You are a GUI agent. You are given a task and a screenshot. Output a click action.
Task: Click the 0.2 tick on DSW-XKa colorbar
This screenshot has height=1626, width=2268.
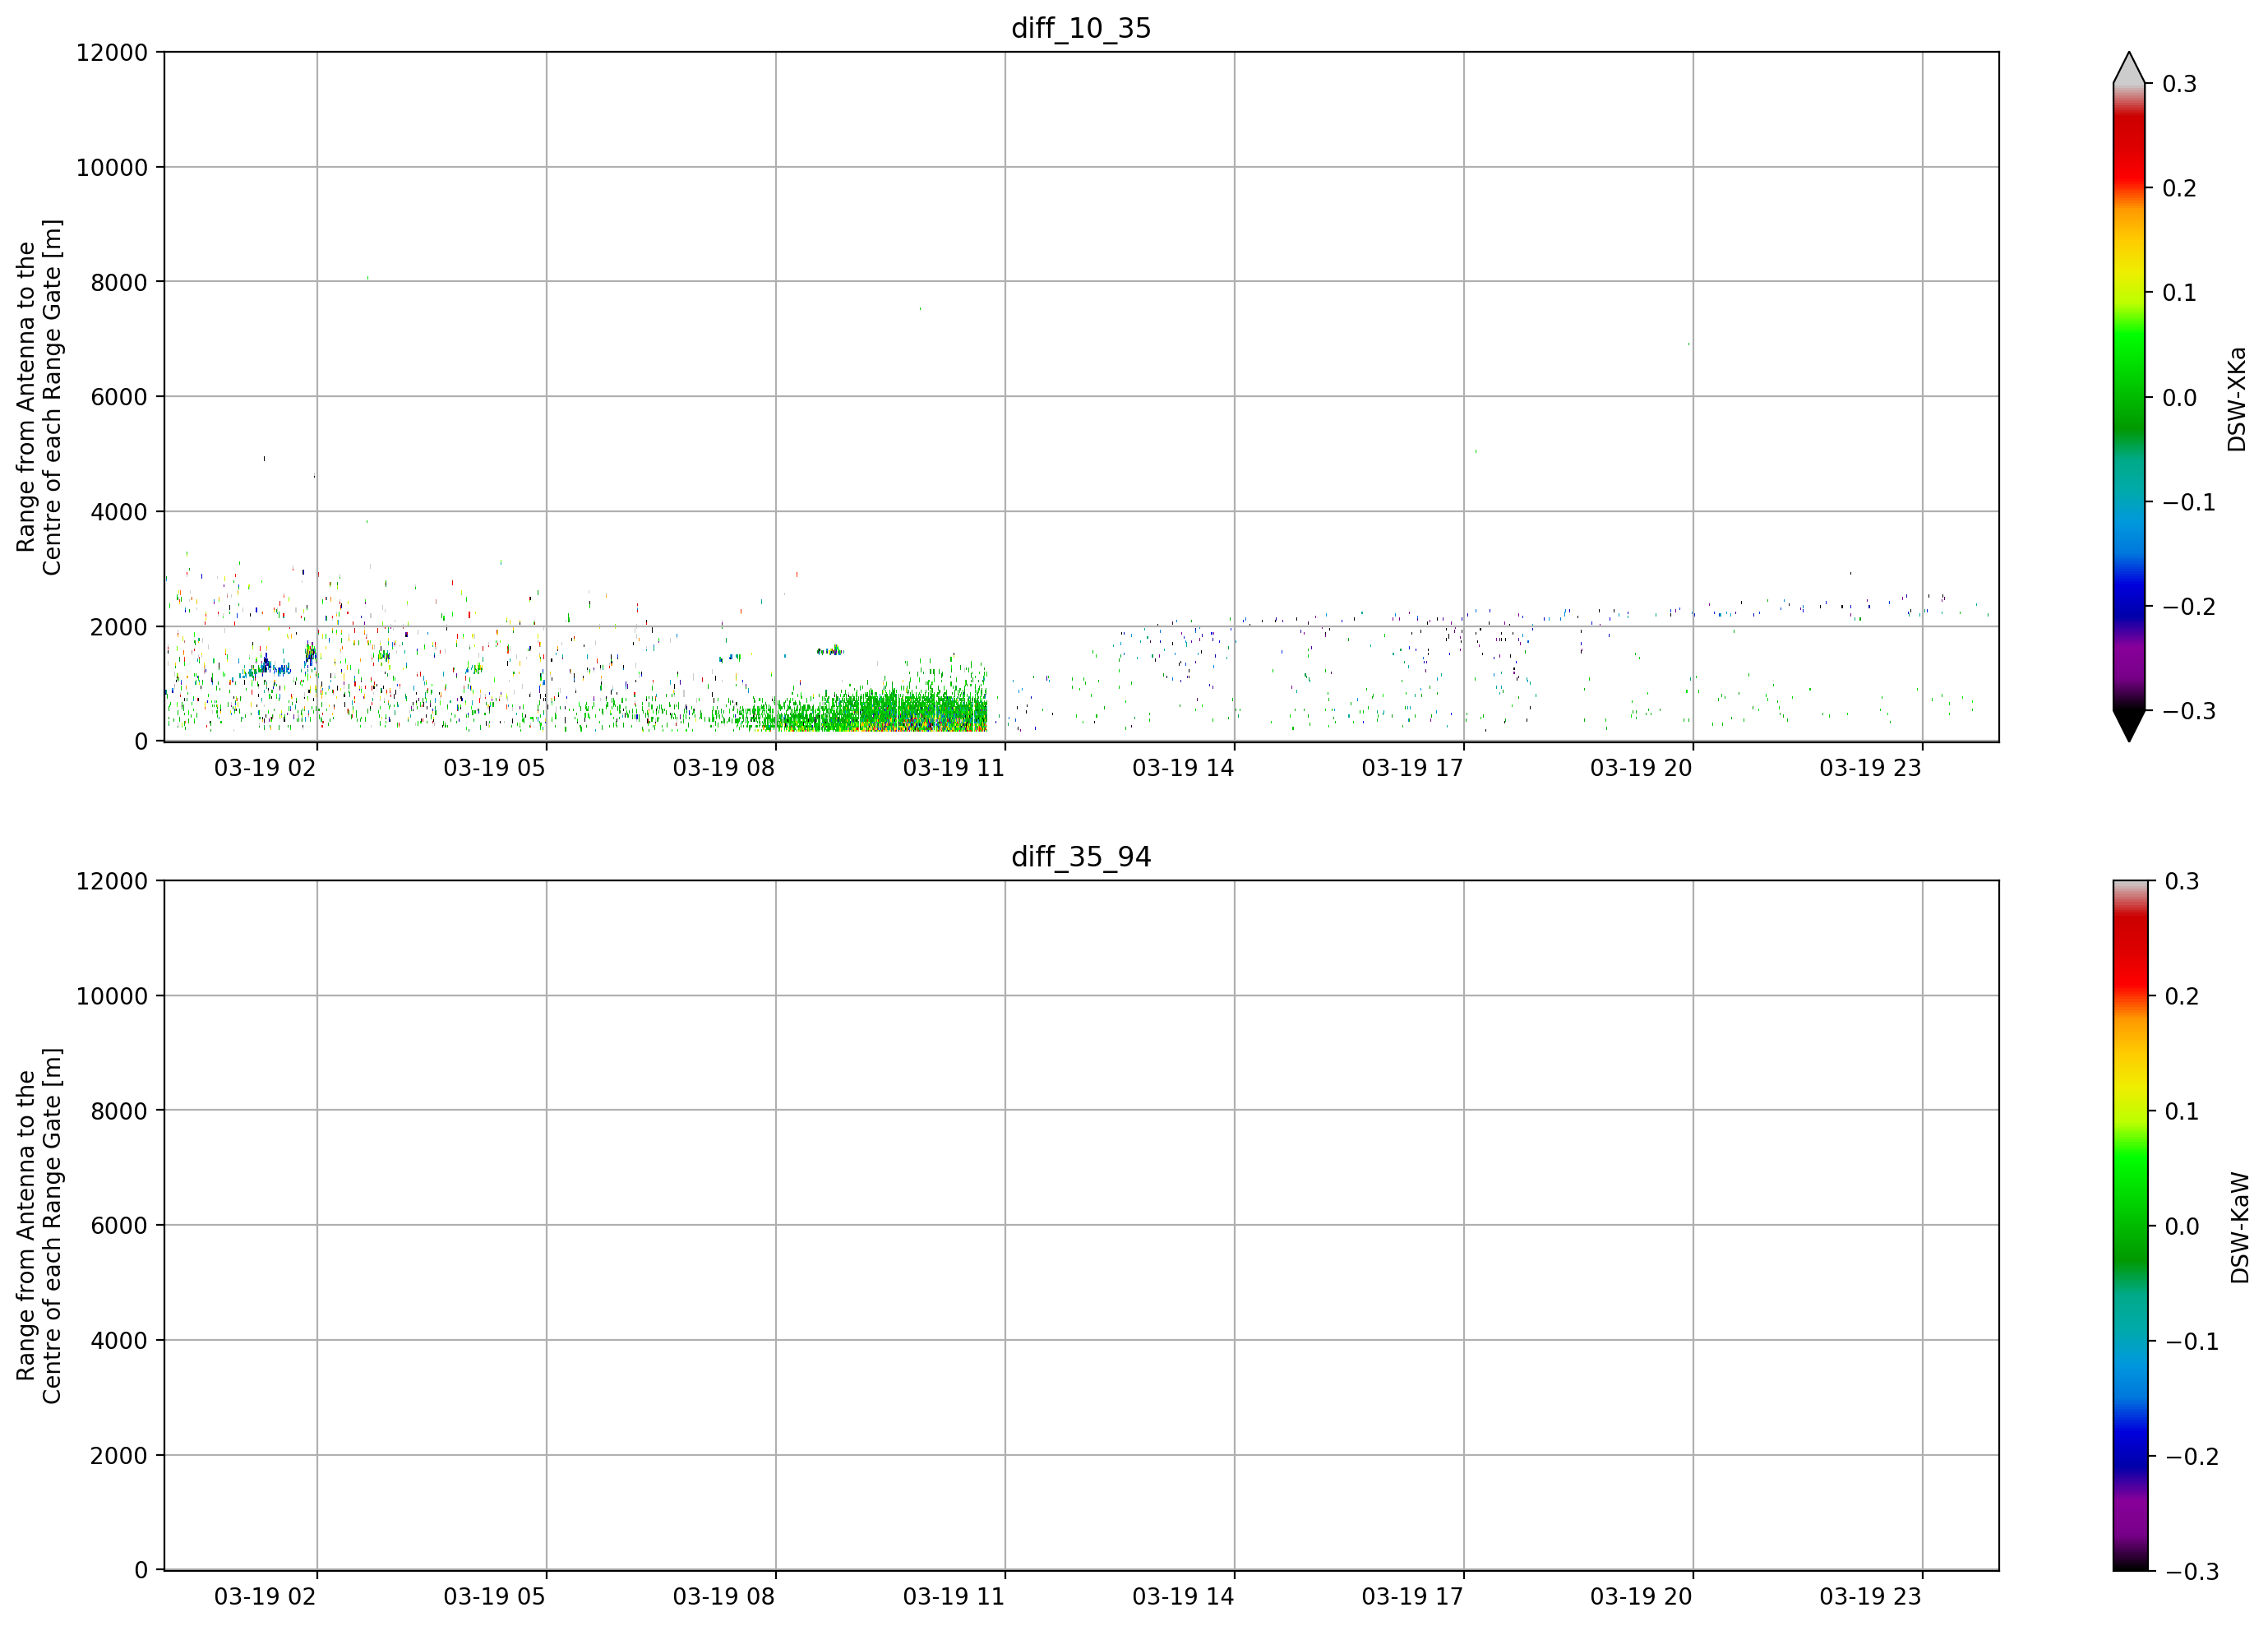2180,188
